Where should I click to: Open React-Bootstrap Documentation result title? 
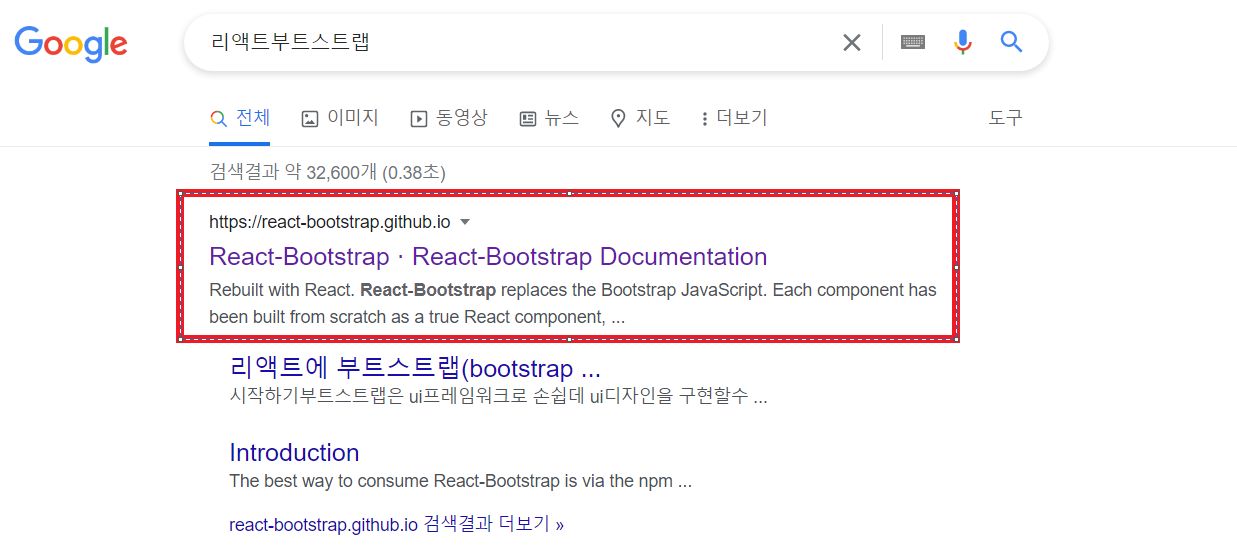[488, 257]
